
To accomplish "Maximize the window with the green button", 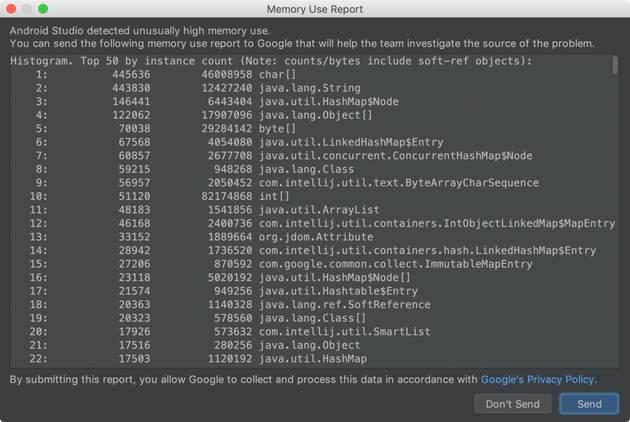I will pyautogui.click(x=43, y=9).
